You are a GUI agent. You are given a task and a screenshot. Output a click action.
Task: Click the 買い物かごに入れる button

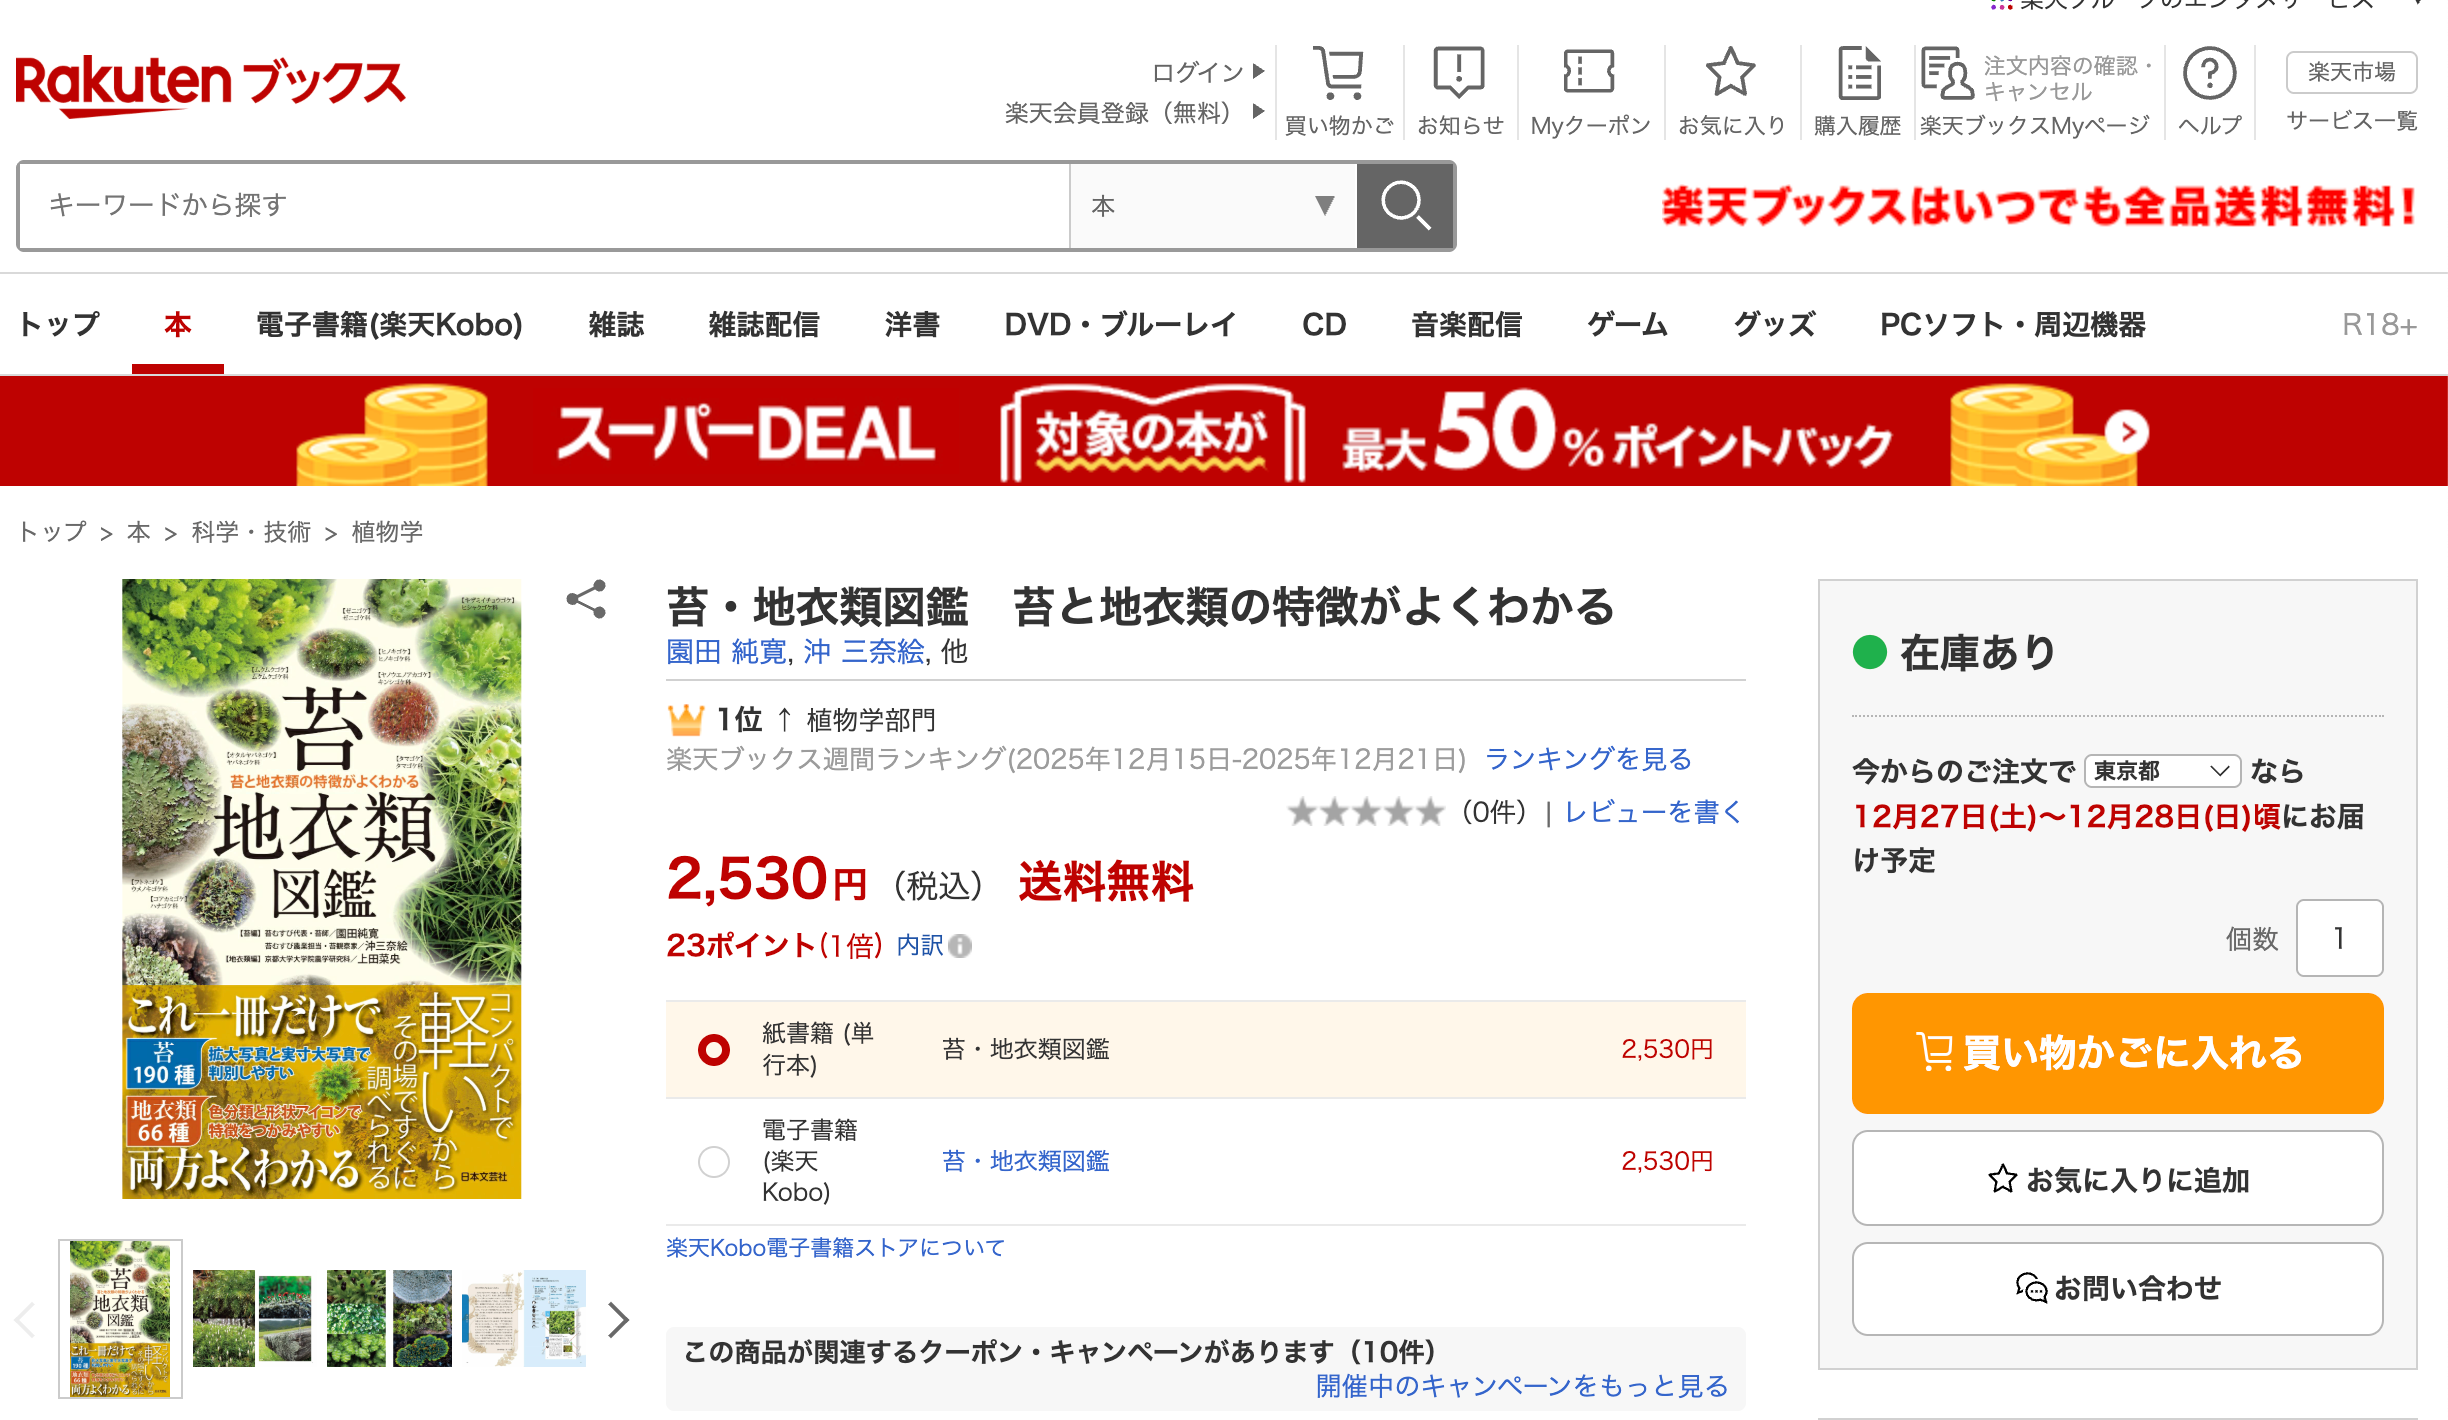click(2117, 1053)
